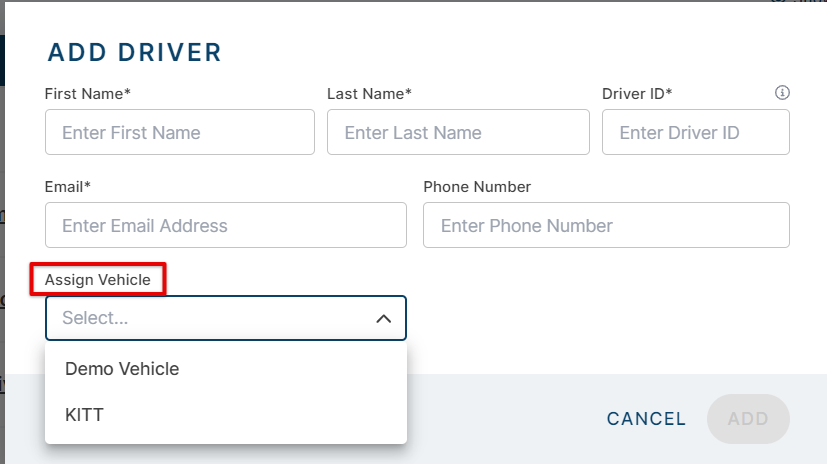Select KITT from the vehicle options
Image resolution: width=827 pixels, height=464 pixels.
tap(84, 414)
